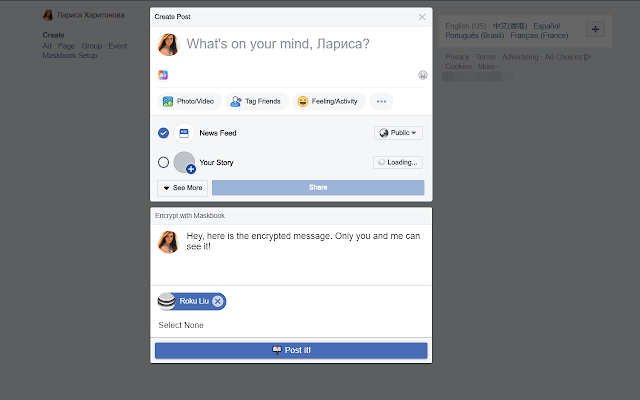
Task: Click the profile photo in Maskbook panel
Action: pyautogui.click(x=169, y=242)
